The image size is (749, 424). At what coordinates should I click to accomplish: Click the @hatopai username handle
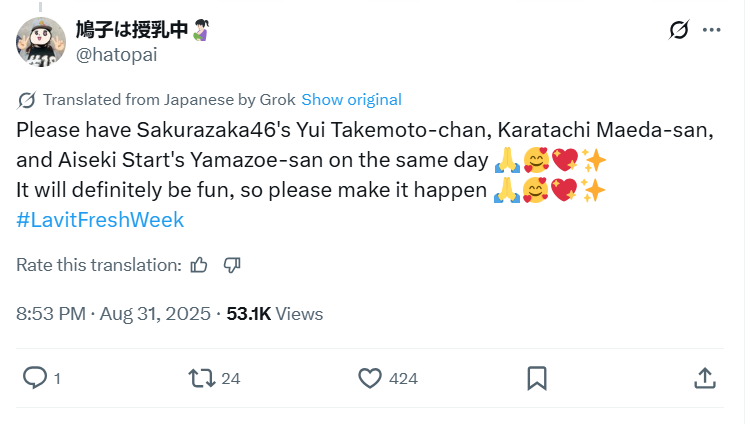click(x=116, y=55)
